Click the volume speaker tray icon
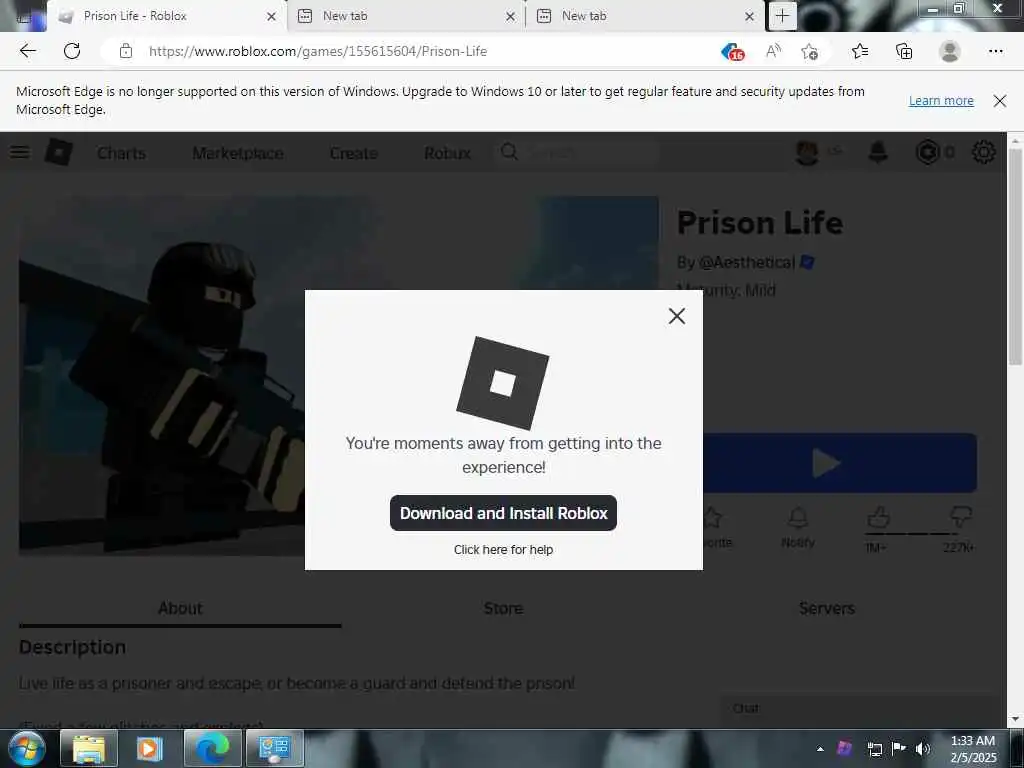Image resolution: width=1024 pixels, height=768 pixels. [x=922, y=748]
